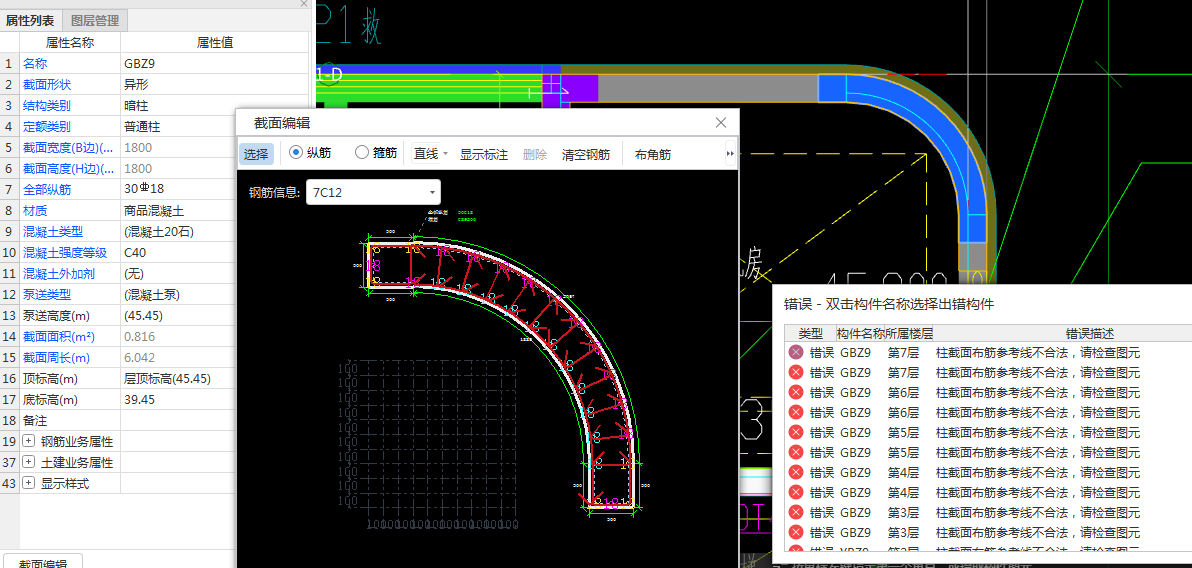
Task: Click the error icon on first 第3层 row
Action: coord(796,512)
